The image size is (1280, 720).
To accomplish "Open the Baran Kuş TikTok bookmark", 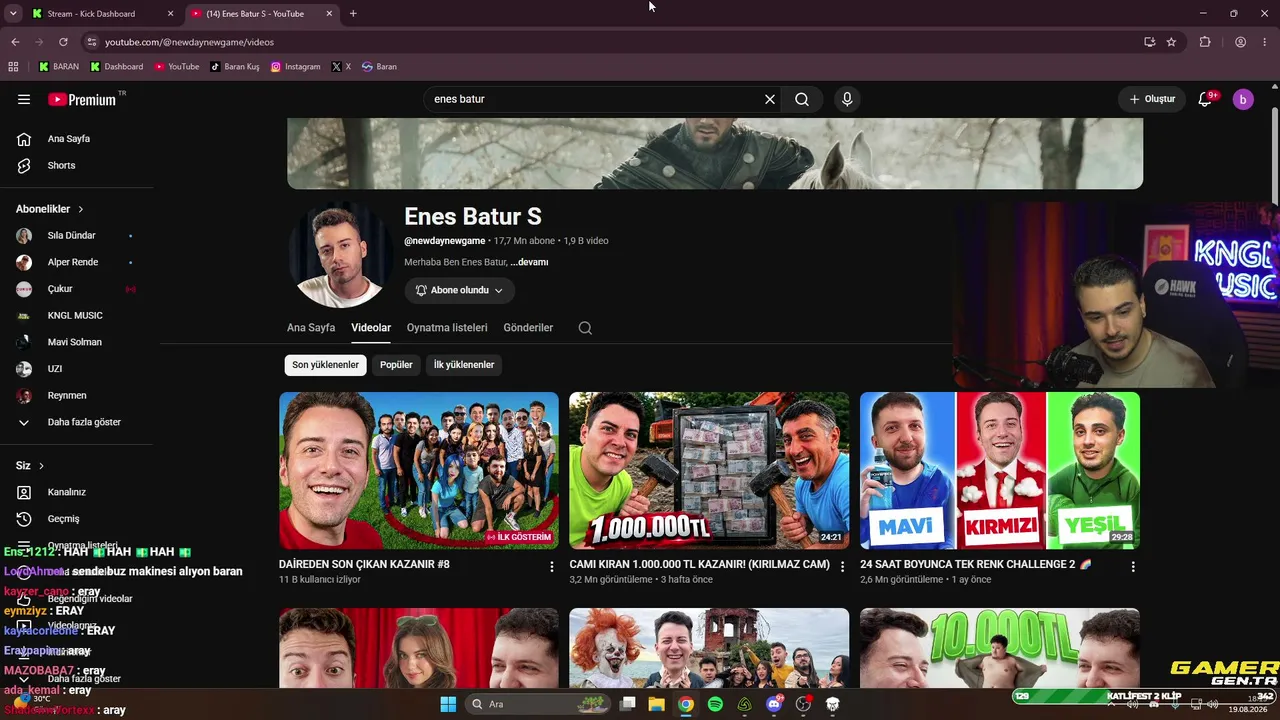I will (x=235, y=67).
